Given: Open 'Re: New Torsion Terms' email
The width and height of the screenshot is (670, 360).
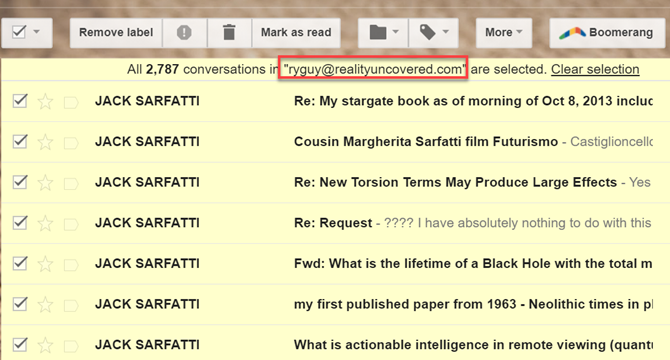Looking at the screenshot, I should (455, 182).
